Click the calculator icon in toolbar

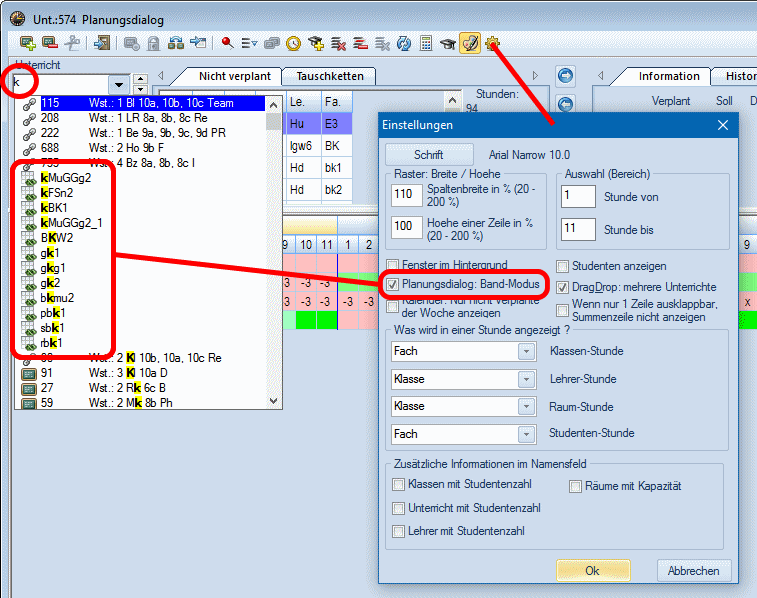(426, 43)
